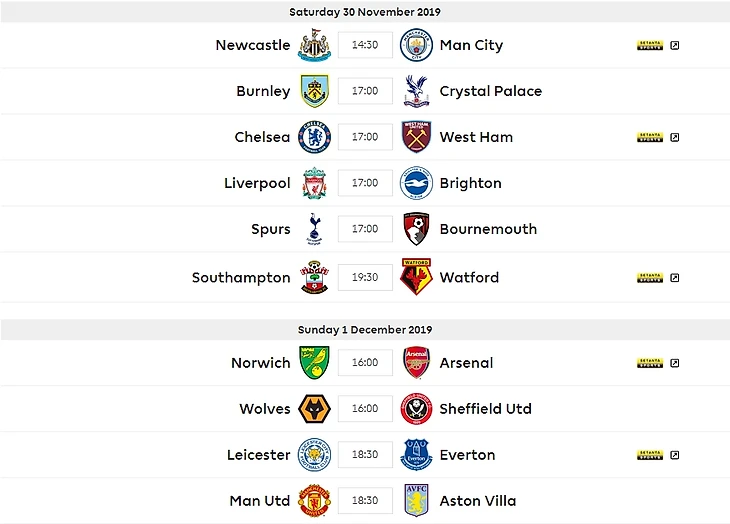Image resolution: width=730 pixels, height=524 pixels.
Task: Open the Sheffield Utd team link
Action: [x=485, y=409]
